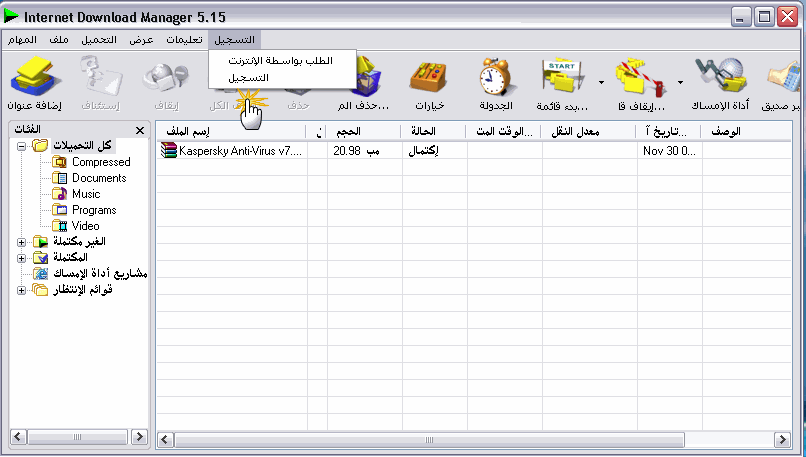Select the Programs category
The width and height of the screenshot is (806, 457).
(94, 210)
